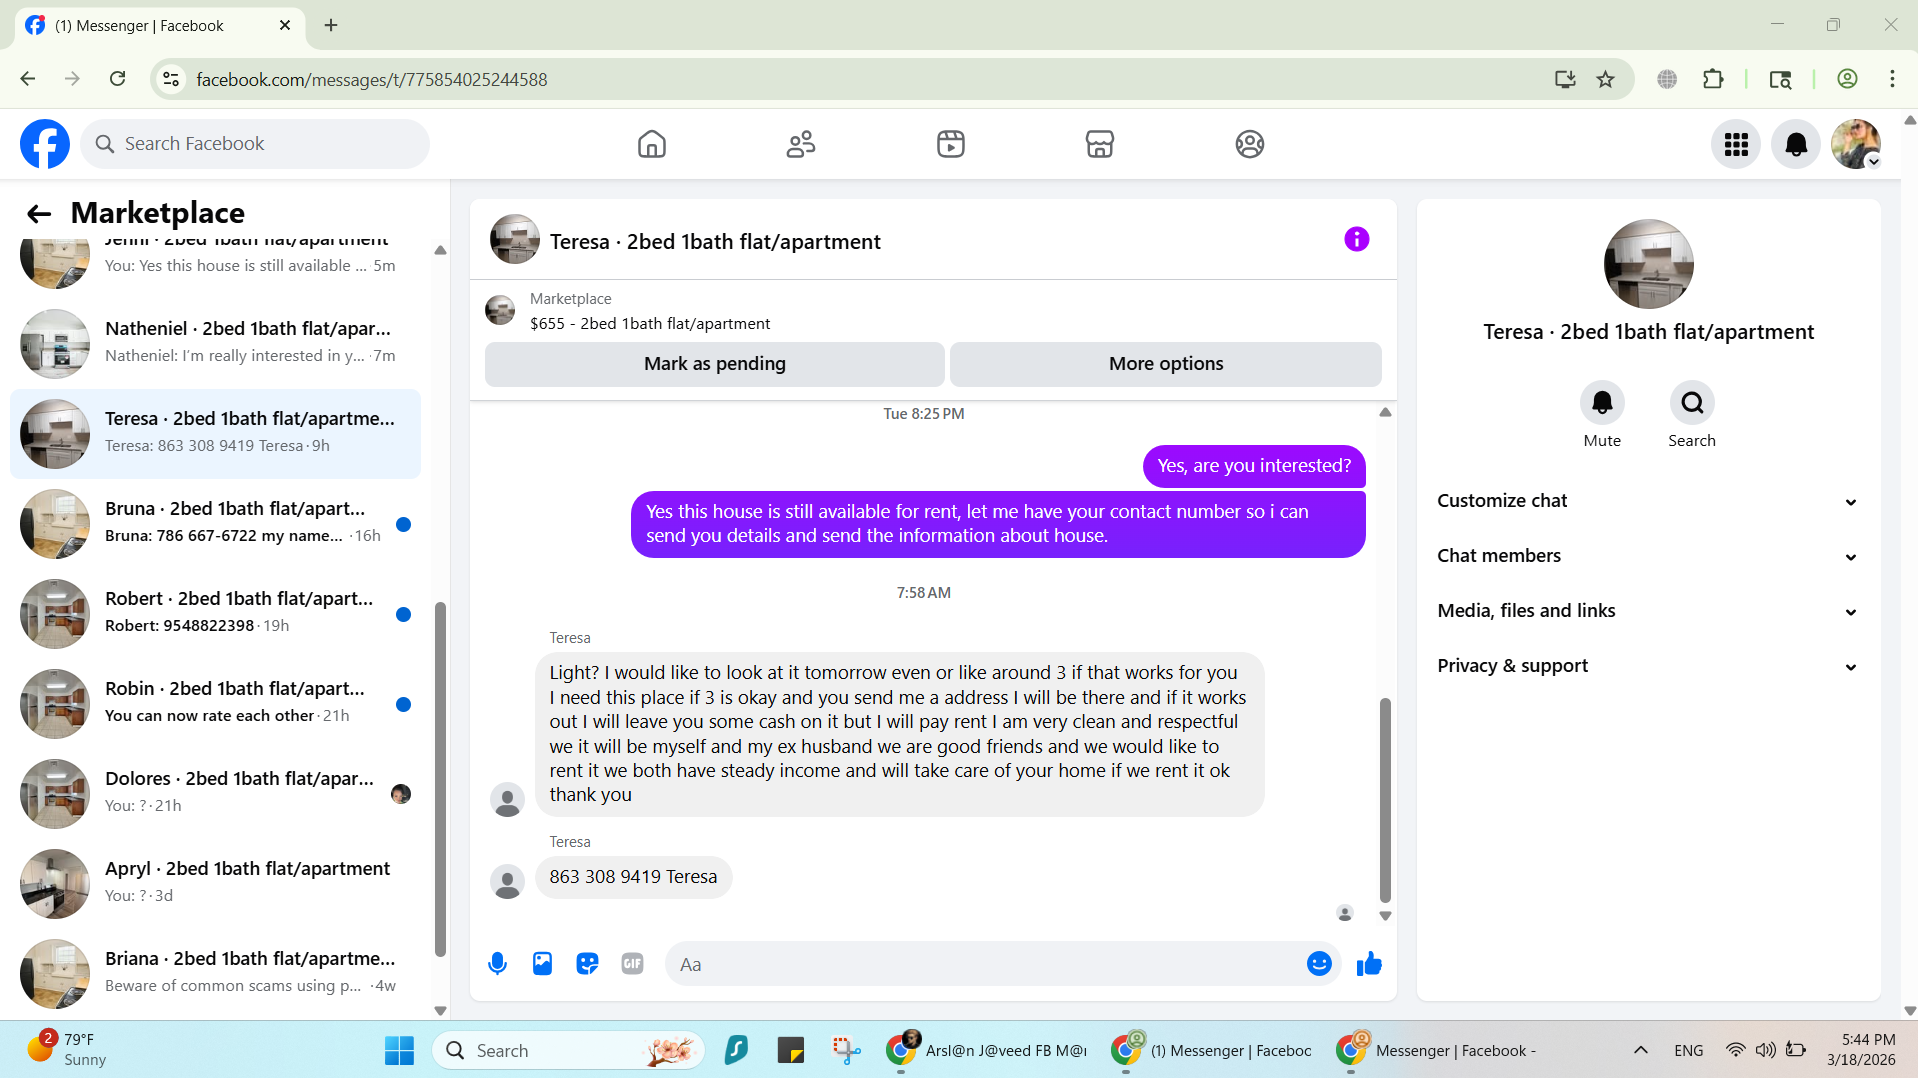Click message text '863 308 9419 Teresa'
The height and width of the screenshot is (1078, 1918).
point(633,877)
